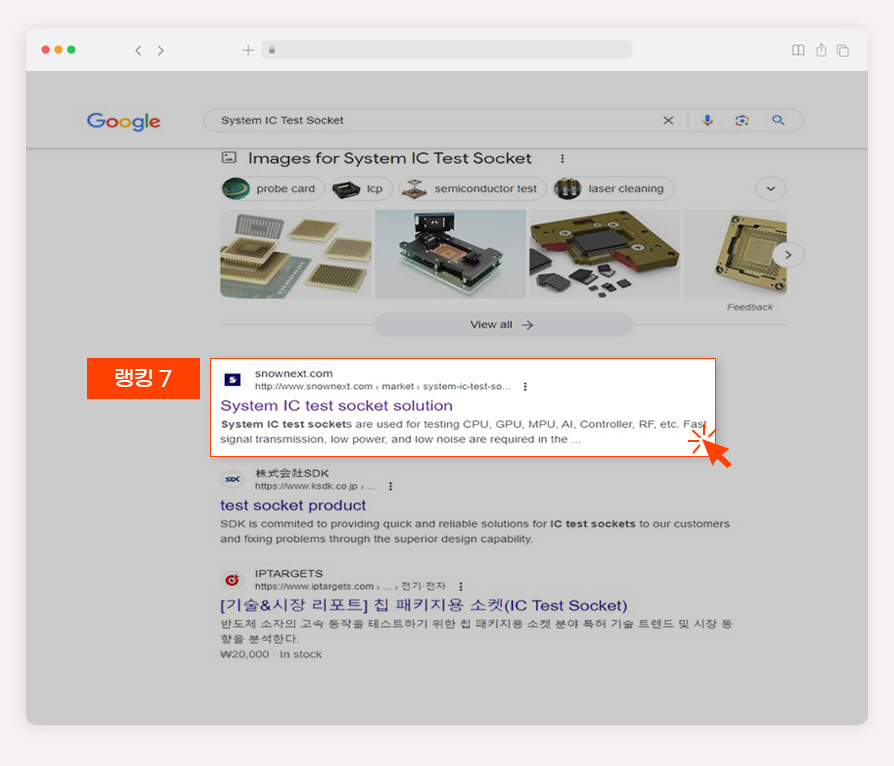Open black test socket on board thumbnail

450,254
